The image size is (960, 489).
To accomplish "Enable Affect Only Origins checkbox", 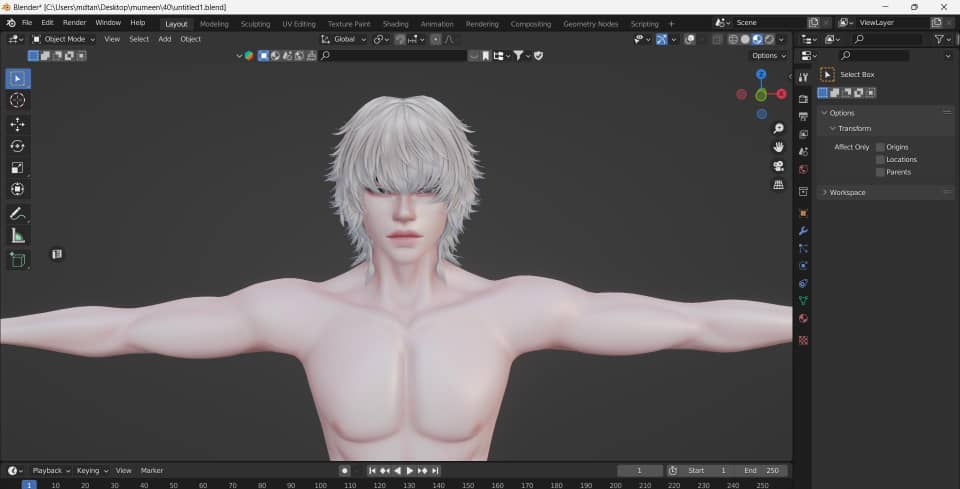I will pyautogui.click(x=880, y=147).
